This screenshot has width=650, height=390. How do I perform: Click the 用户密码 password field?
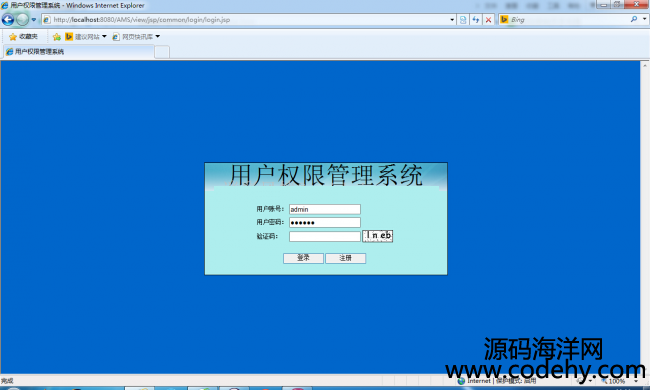325,223
